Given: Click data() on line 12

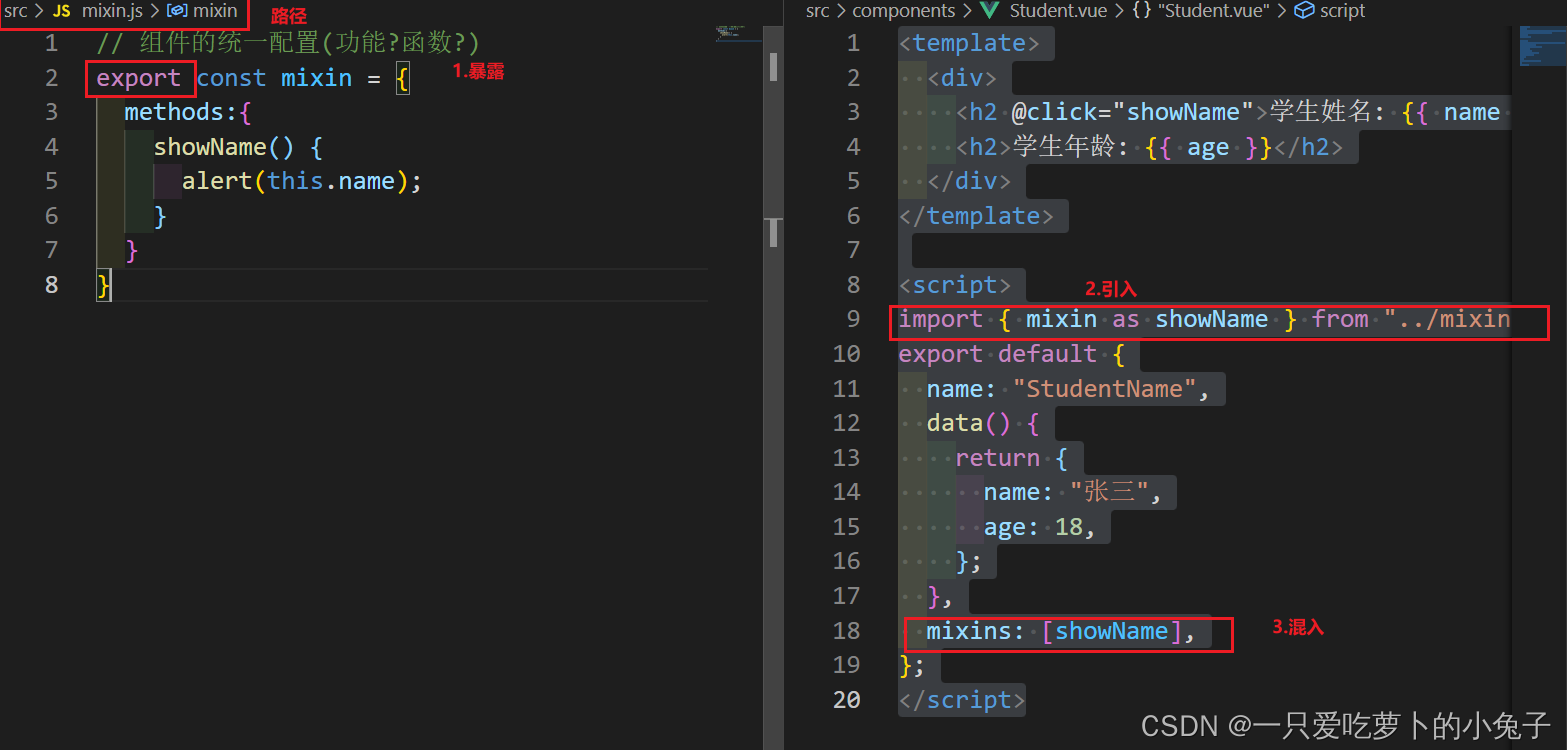Looking at the screenshot, I should pyautogui.click(x=969, y=423).
